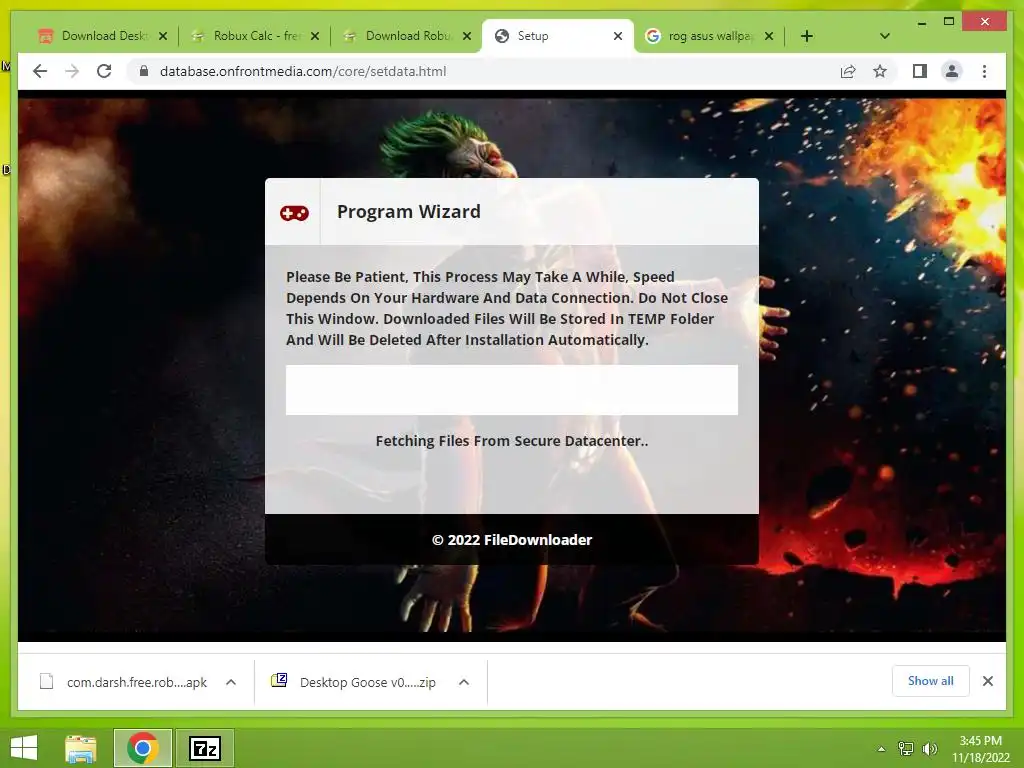Open the Chrome profile avatar

(952, 71)
